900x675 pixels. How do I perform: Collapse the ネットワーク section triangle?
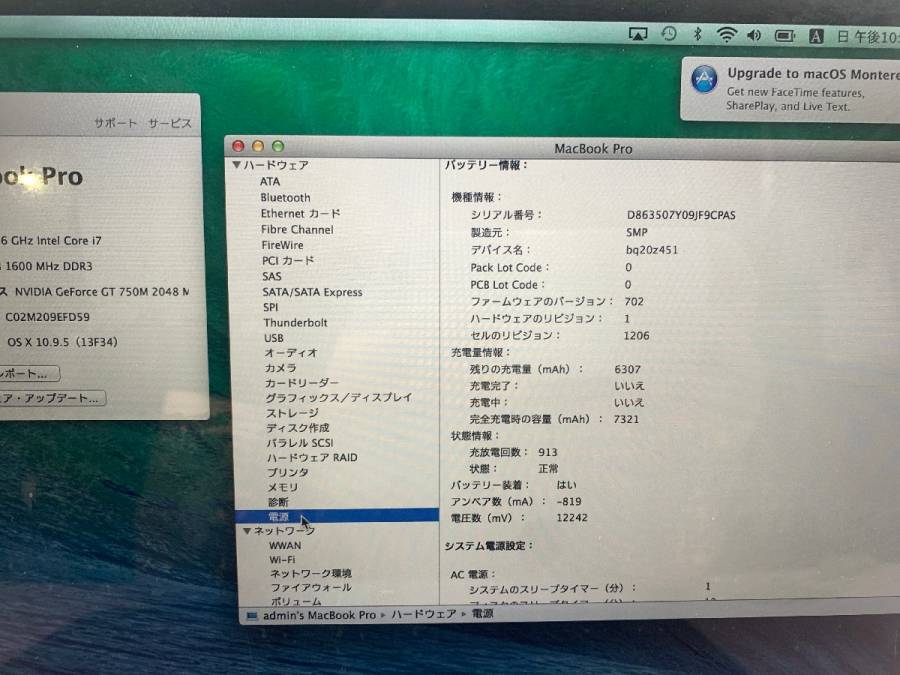(247, 531)
